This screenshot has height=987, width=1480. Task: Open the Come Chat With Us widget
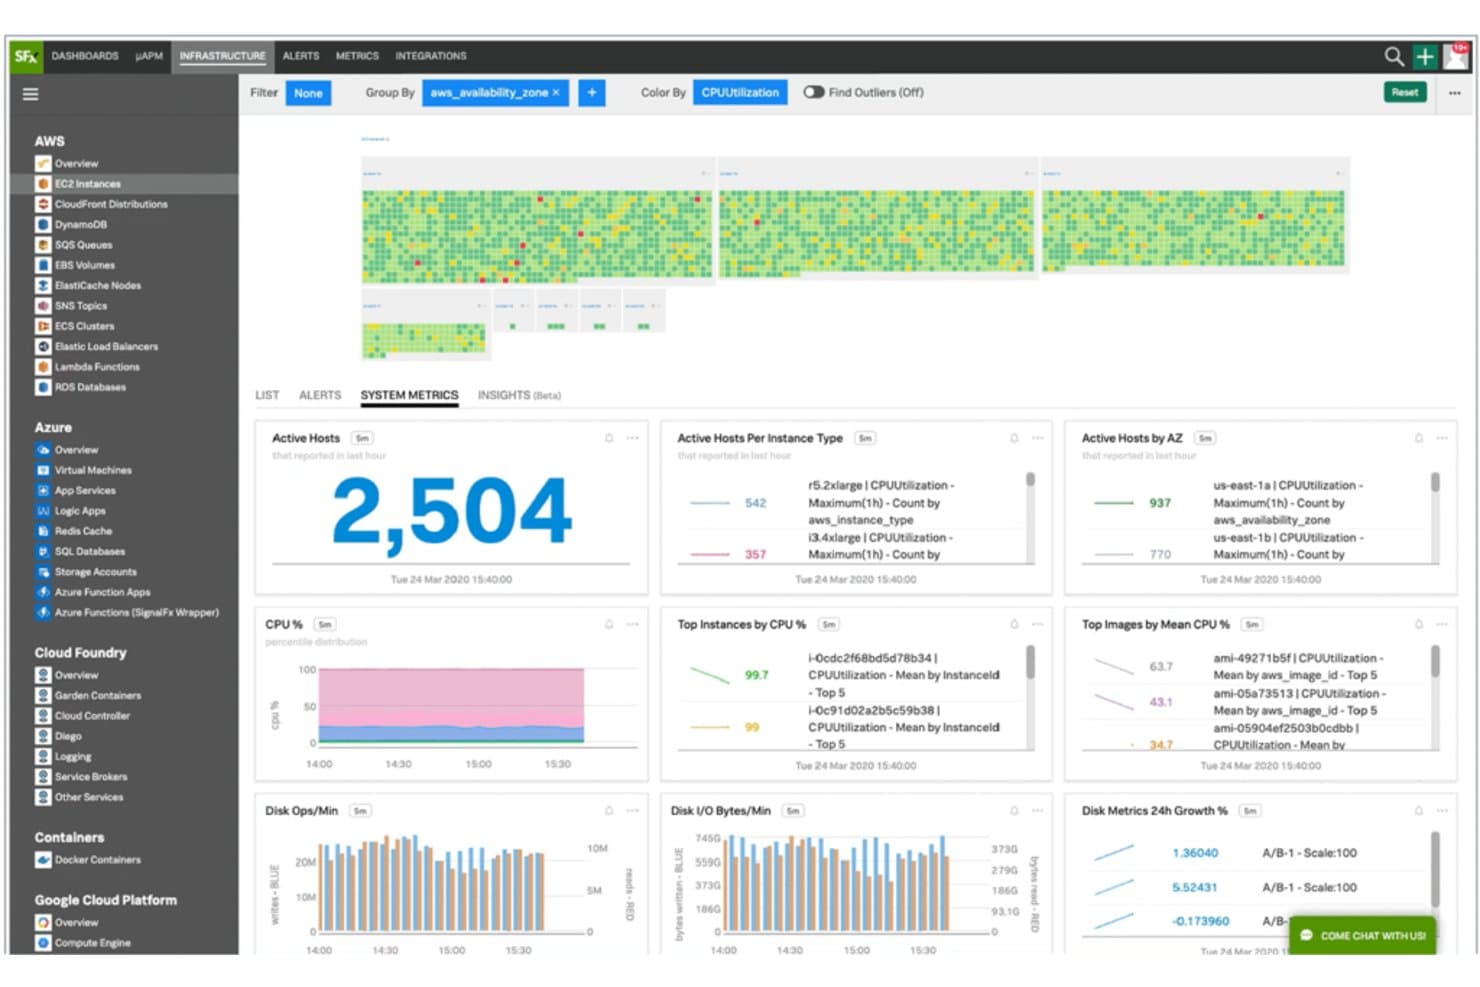pos(1362,936)
